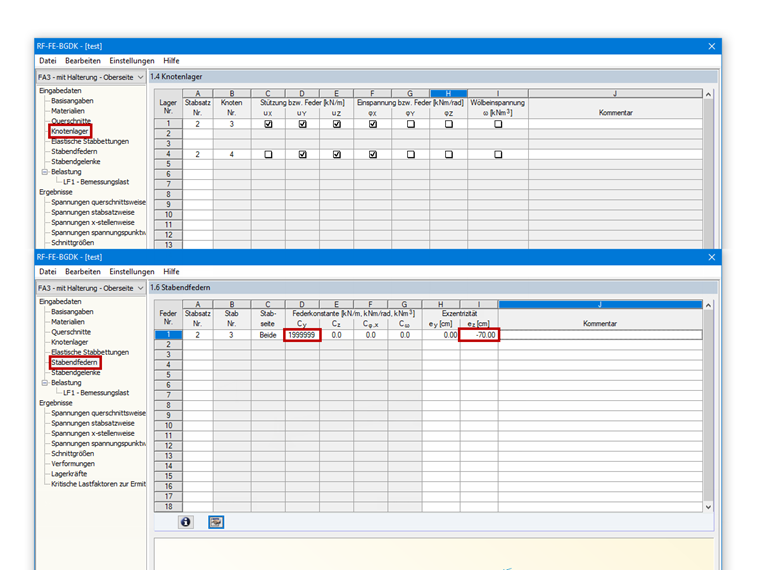Click ez cell with value -70.00
The height and width of the screenshot is (570, 760).
tap(479, 335)
